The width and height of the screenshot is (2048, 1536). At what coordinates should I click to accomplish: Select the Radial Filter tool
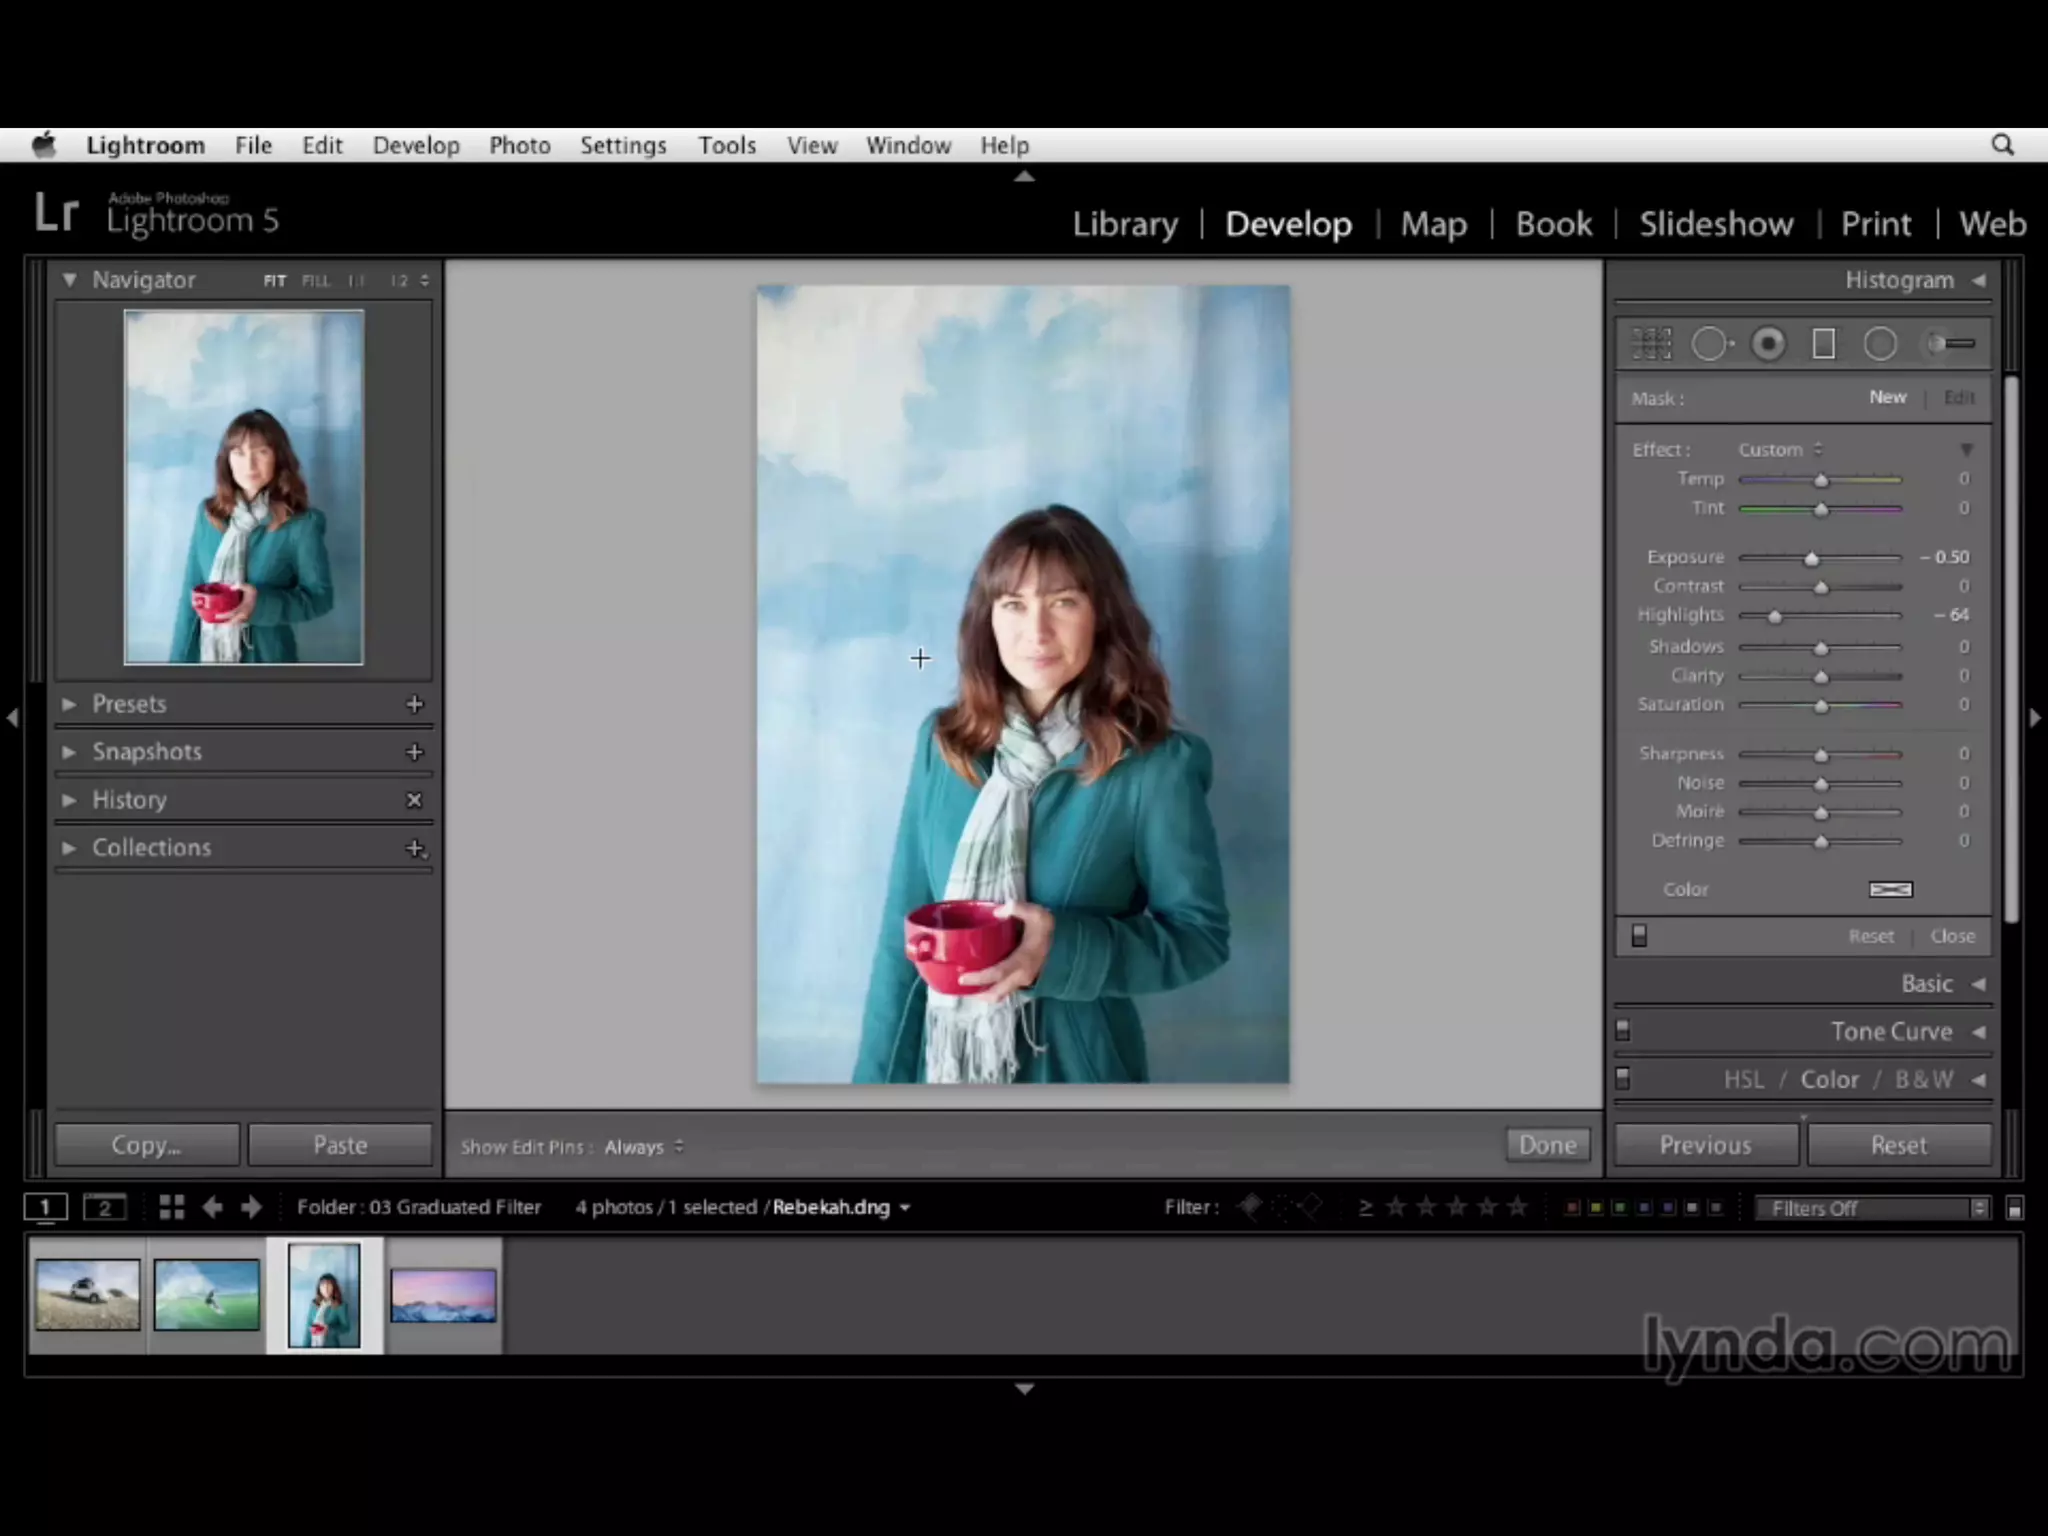pyautogui.click(x=1880, y=344)
